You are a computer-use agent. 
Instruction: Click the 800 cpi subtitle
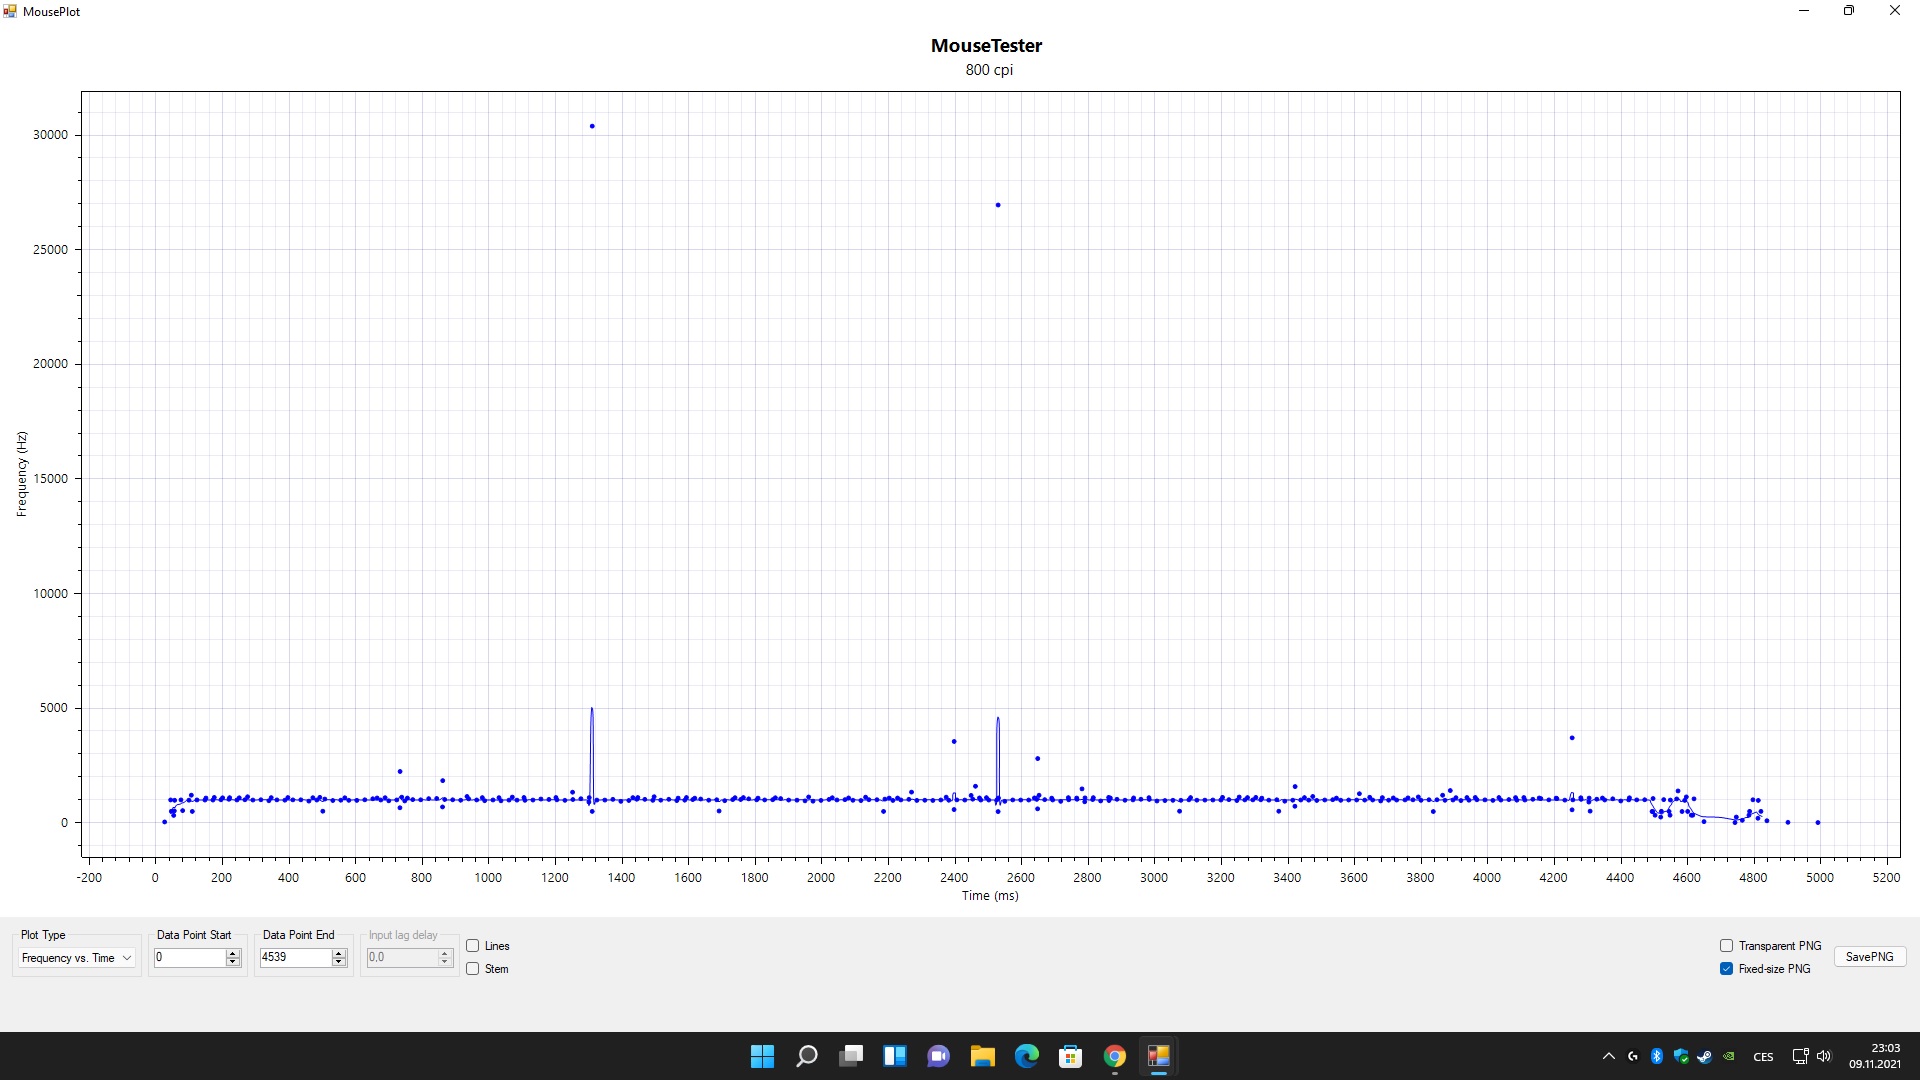point(989,70)
